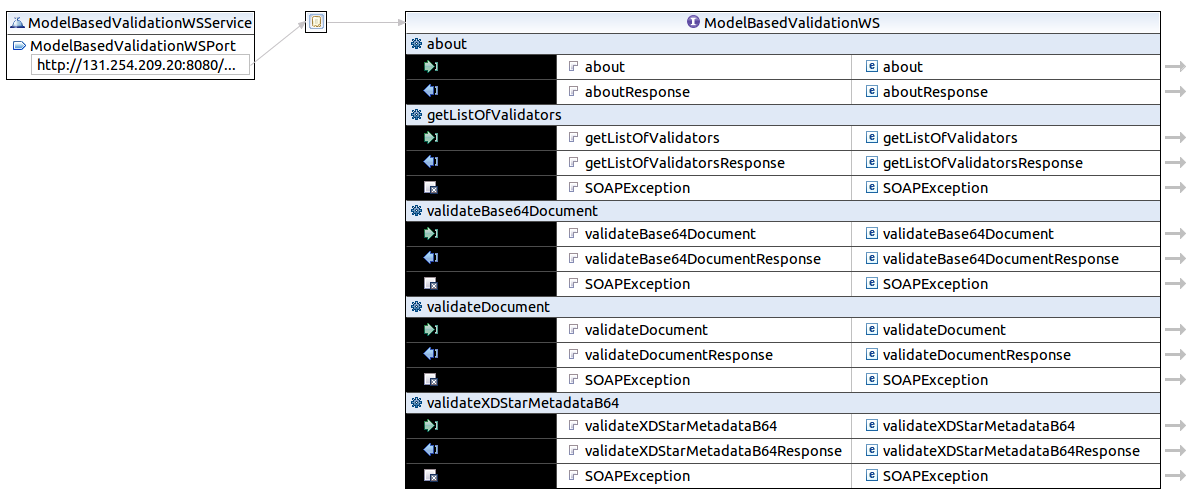Select the getListOfValidators operation header
Viewport: 1198px width, 494px height.
pyautogui.click(x=494, y=115)
